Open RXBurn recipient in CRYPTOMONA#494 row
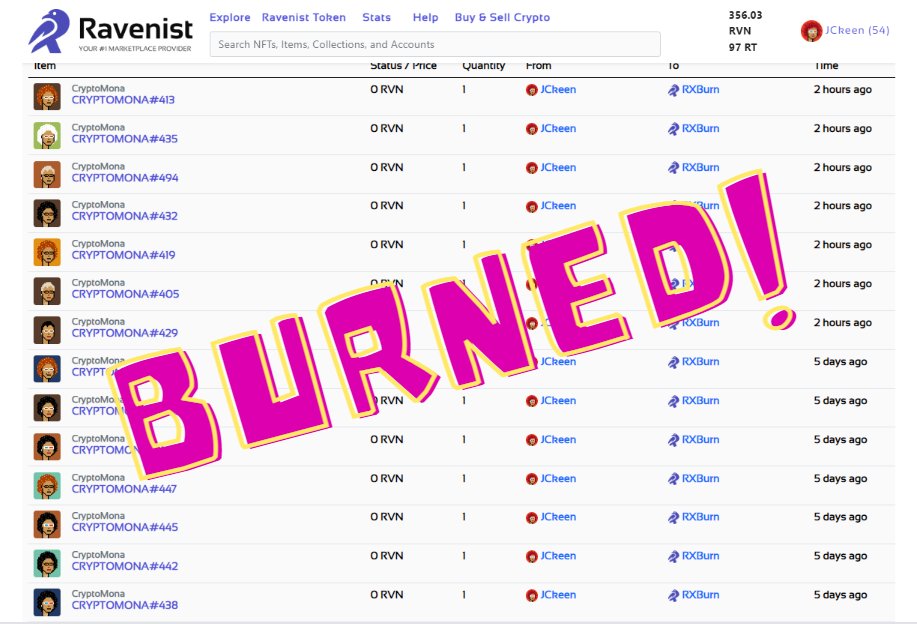The width and height of the screenshot is (917, 624). click(x=701, y=167)
